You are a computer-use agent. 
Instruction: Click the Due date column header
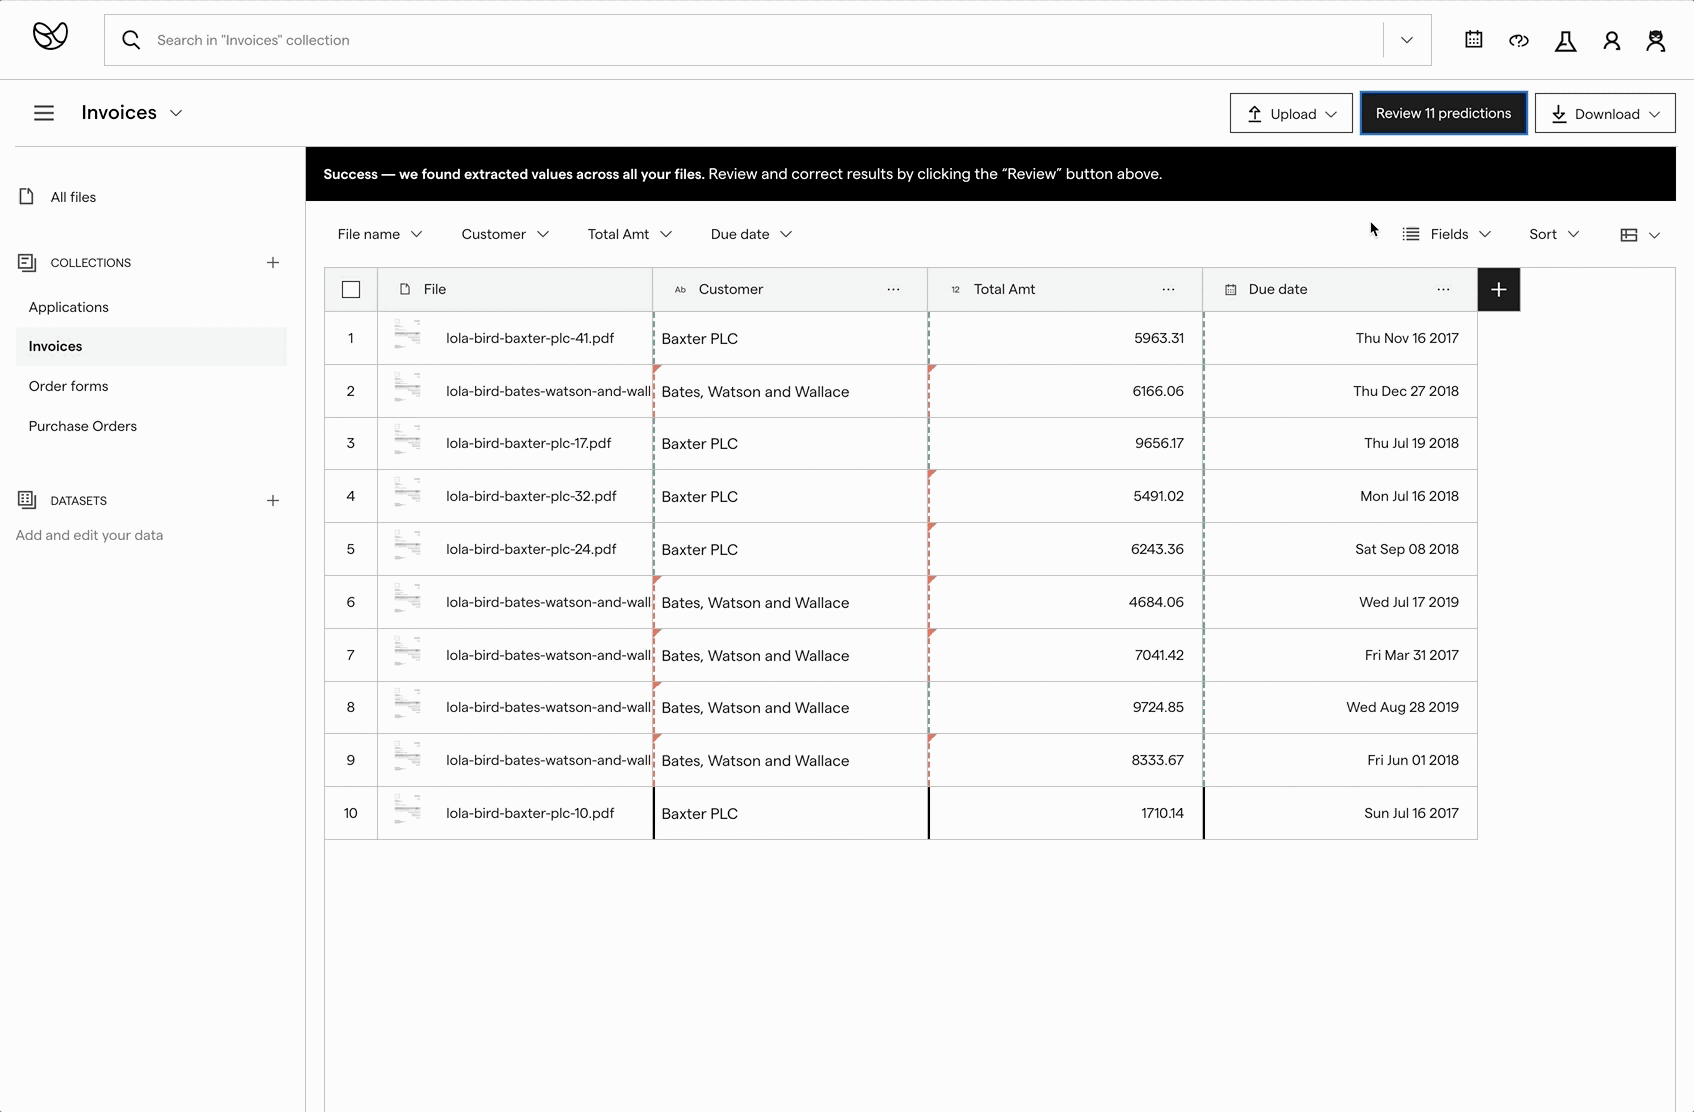(1340, 289)
